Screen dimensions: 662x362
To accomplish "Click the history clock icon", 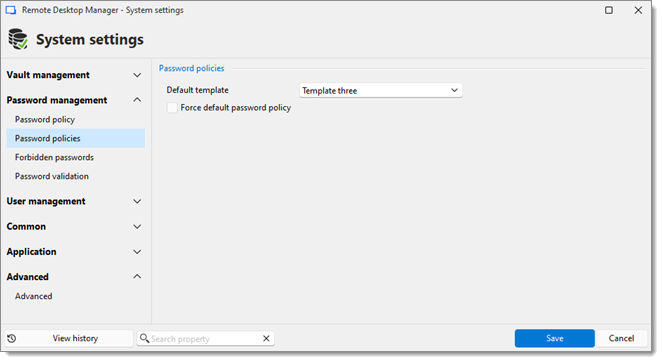I will (12, 338).
